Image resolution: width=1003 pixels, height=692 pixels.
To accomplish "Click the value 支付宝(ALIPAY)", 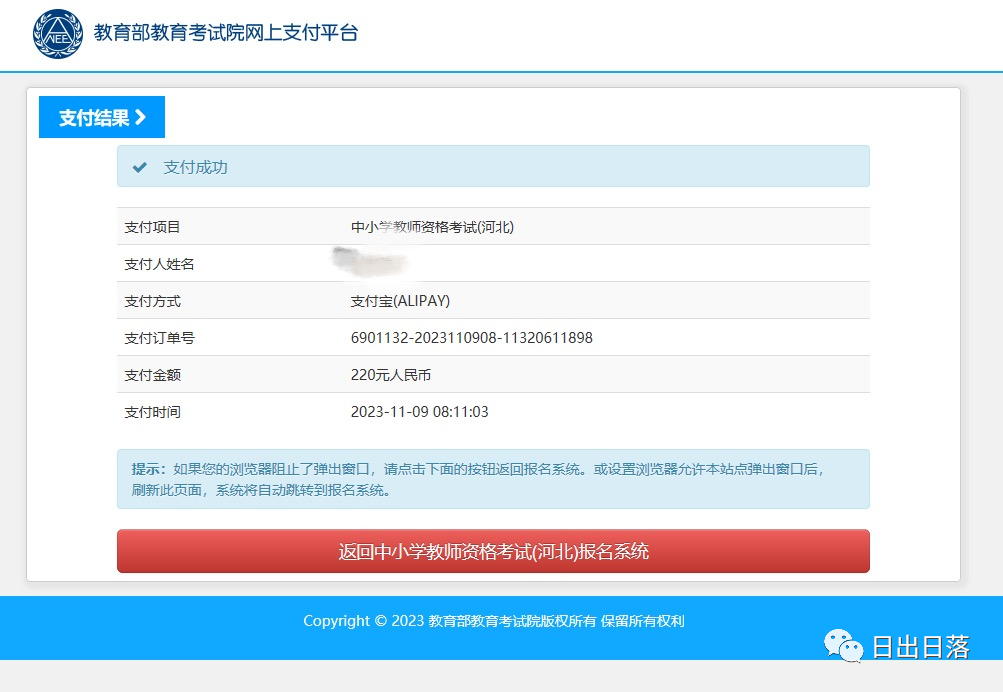I will pyautogui.click(x=400, y=301).
